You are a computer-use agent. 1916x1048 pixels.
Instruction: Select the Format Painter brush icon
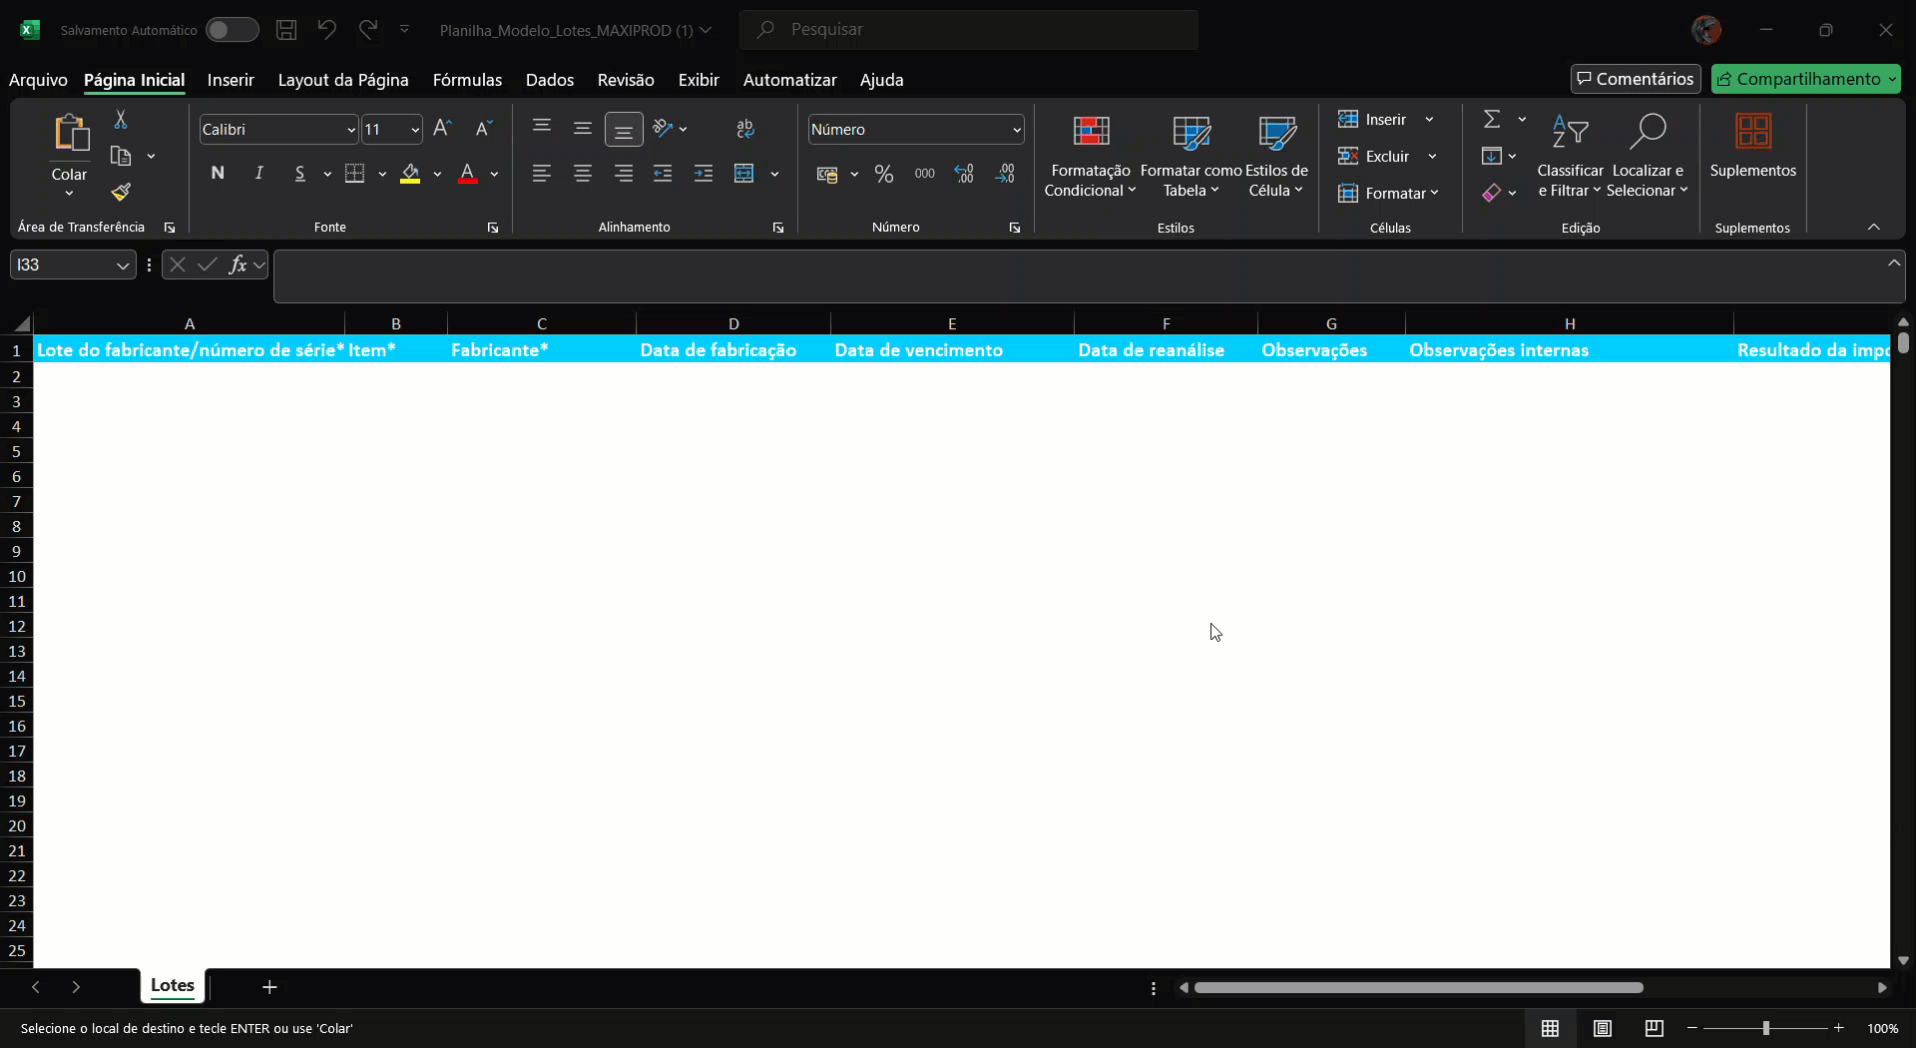[121, 192]
